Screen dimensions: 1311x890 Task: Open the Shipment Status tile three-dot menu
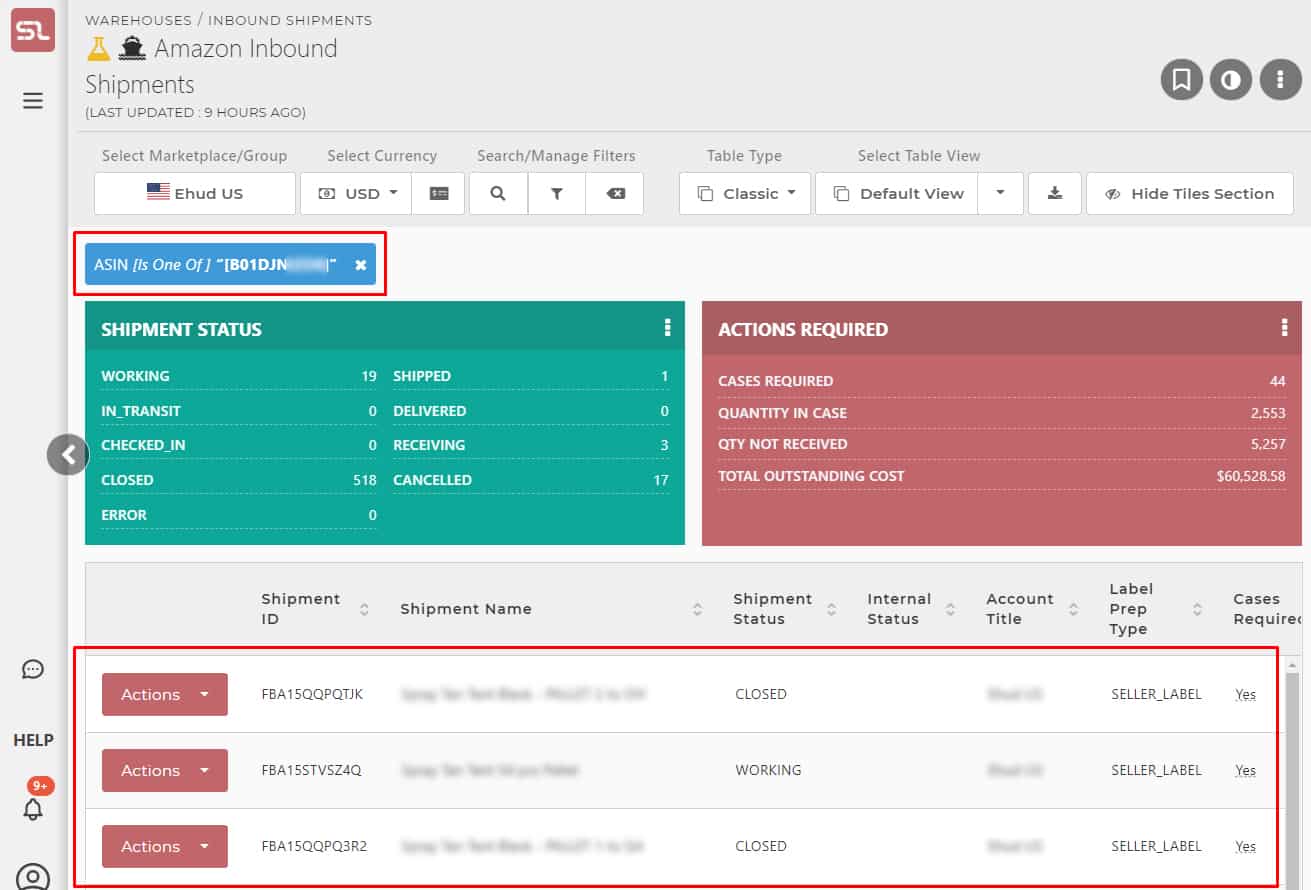click(x=667, y=328)
